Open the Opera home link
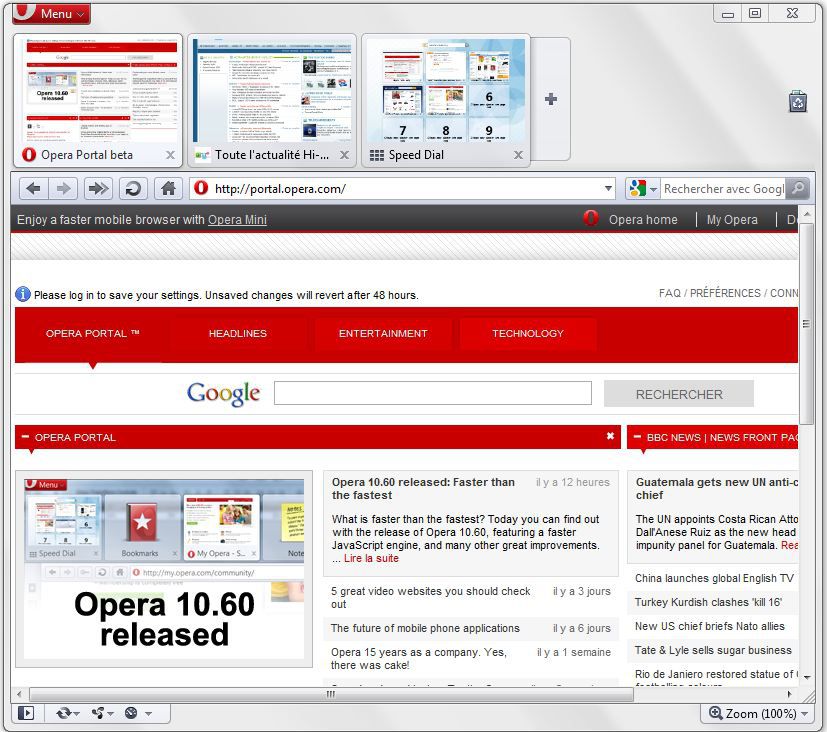The width and height of the screenshot is (827, 732). coord(643,219)
